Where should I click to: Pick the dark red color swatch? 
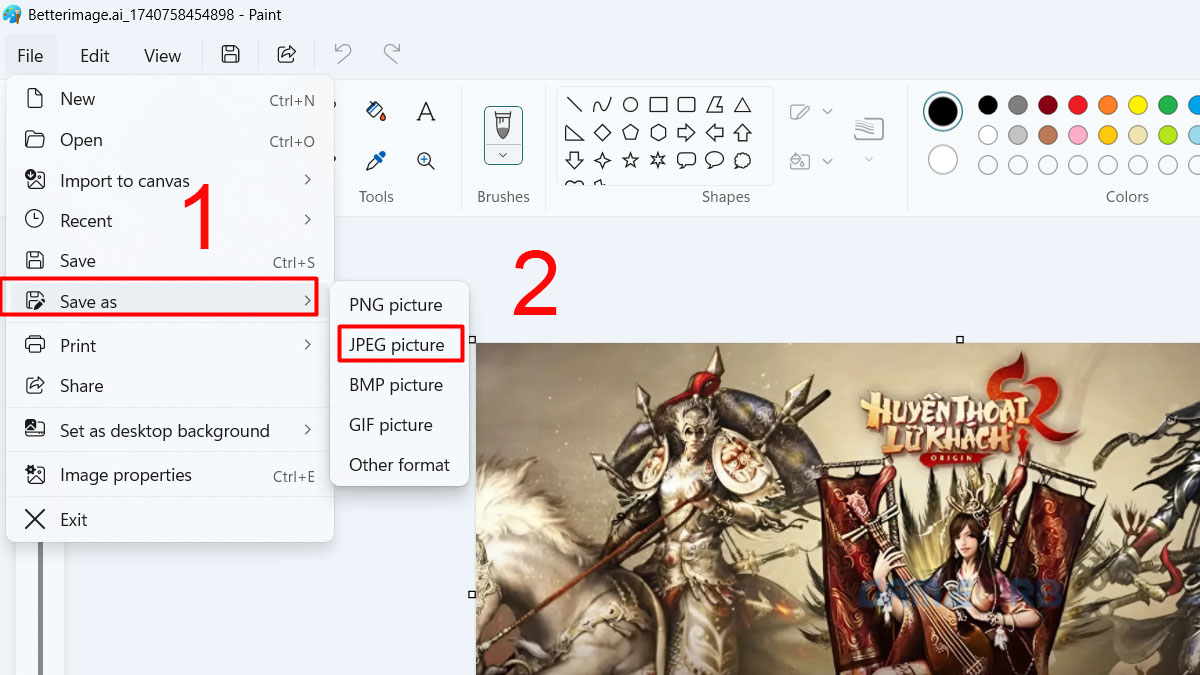click(x=1048, y=105)
